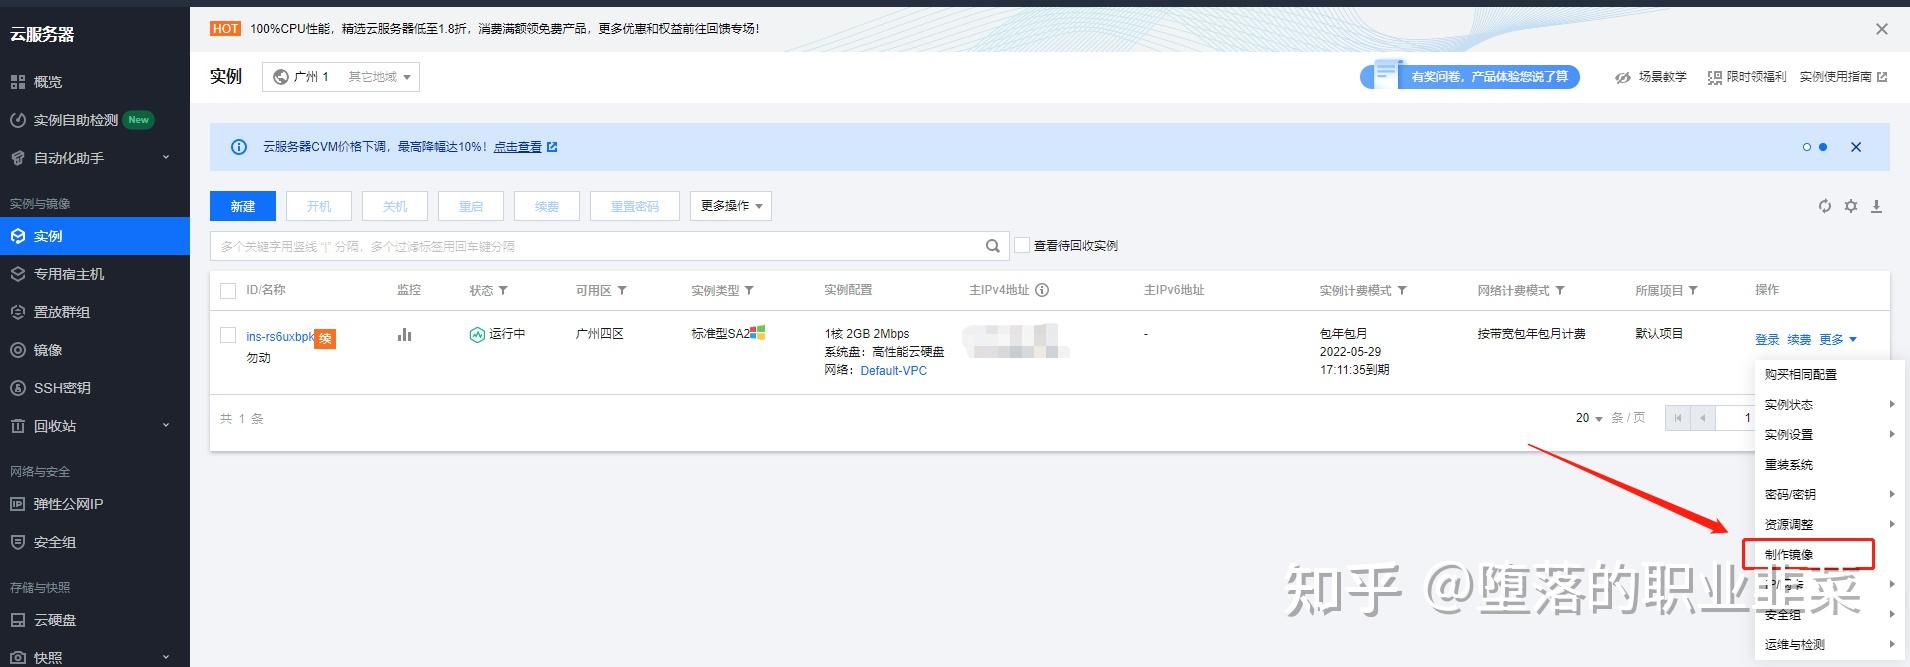
Task: Click 登录 for the instance
Action: tap(1767, 340)
